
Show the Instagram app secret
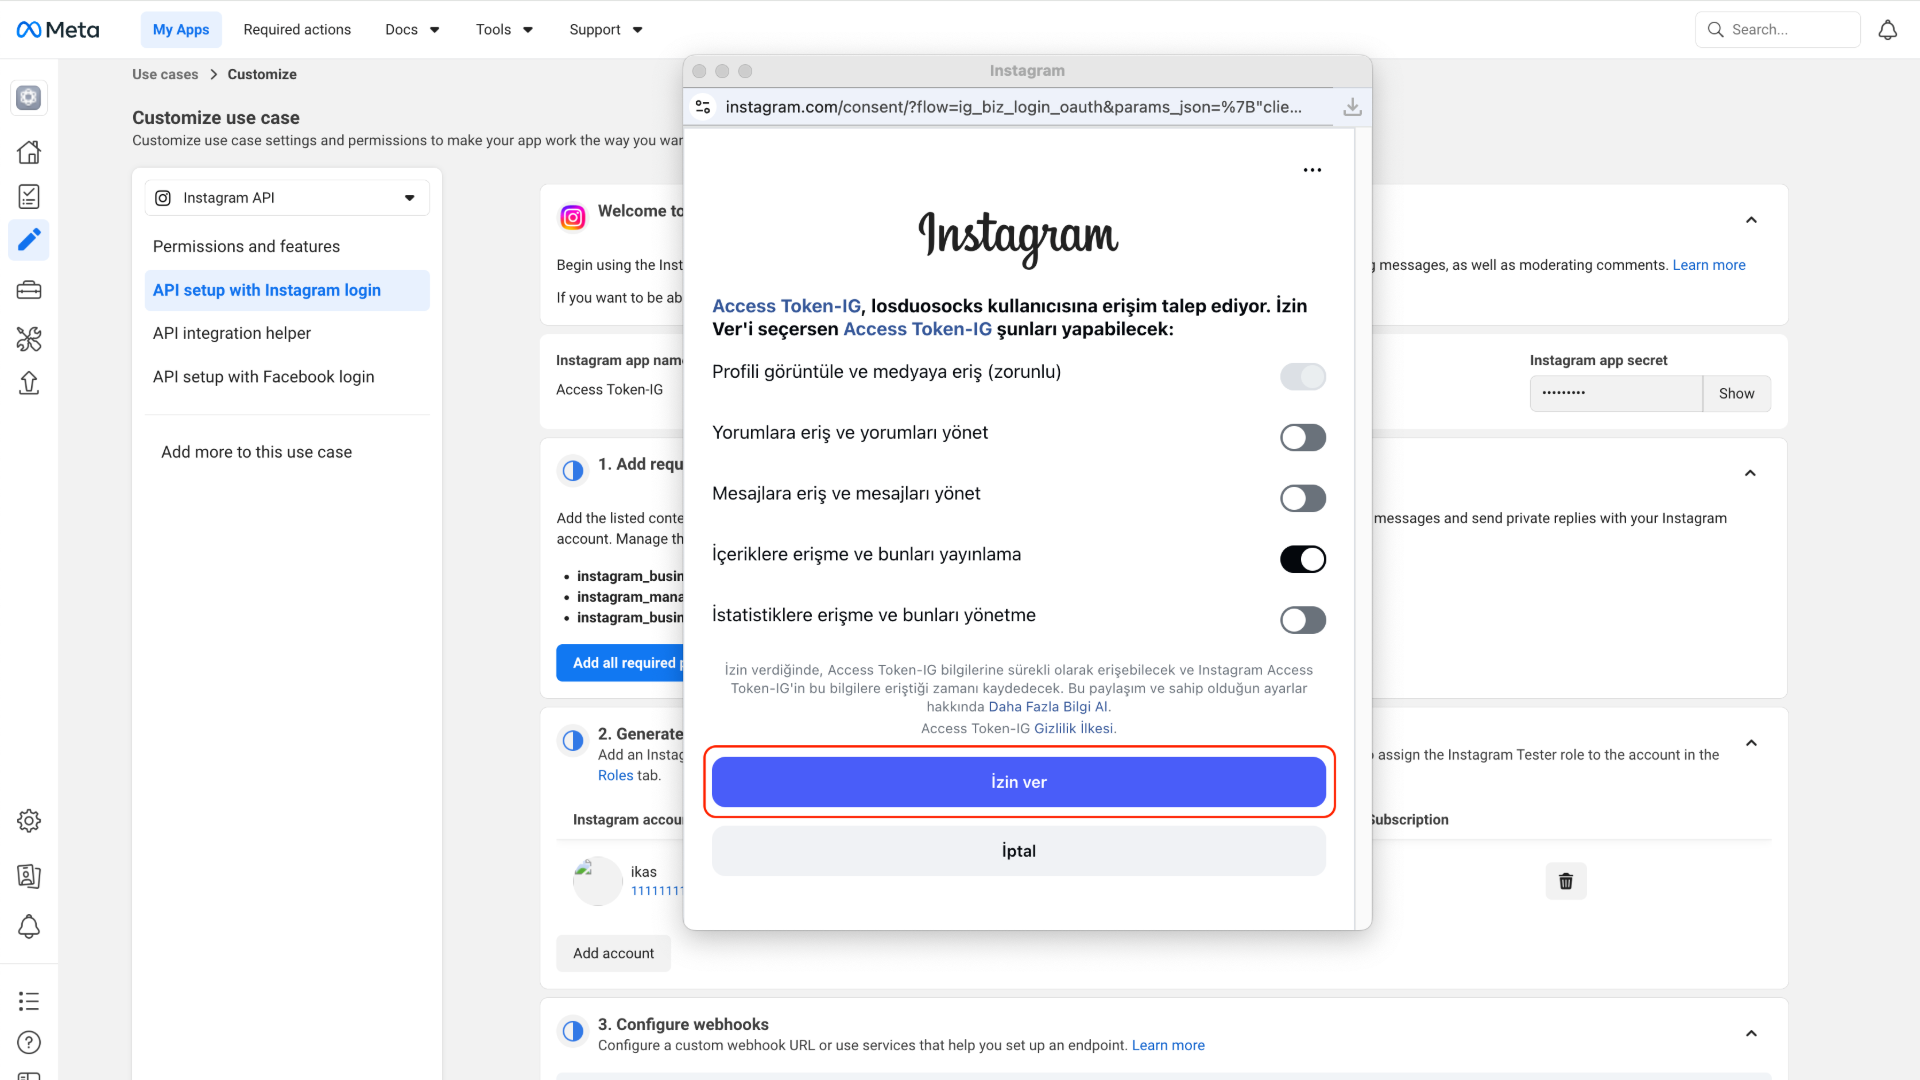point(1736,394)
